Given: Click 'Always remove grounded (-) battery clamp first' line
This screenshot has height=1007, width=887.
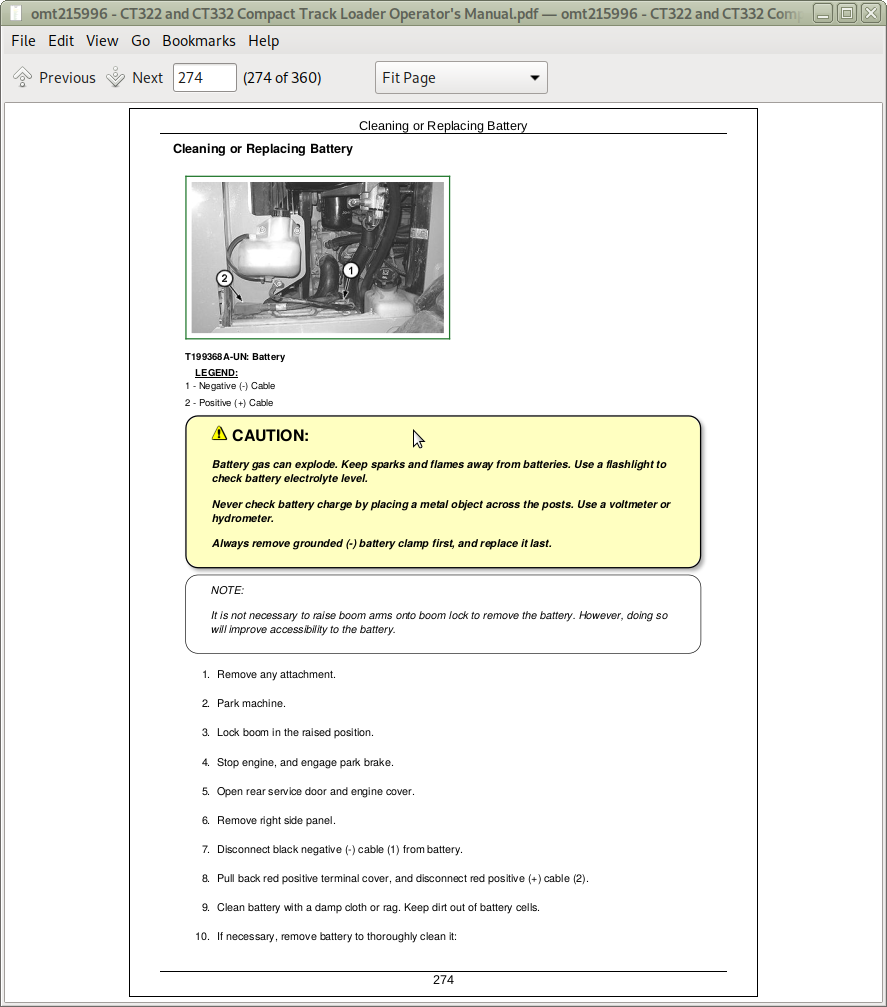Looking at the screenshot, I should (382, 543).
